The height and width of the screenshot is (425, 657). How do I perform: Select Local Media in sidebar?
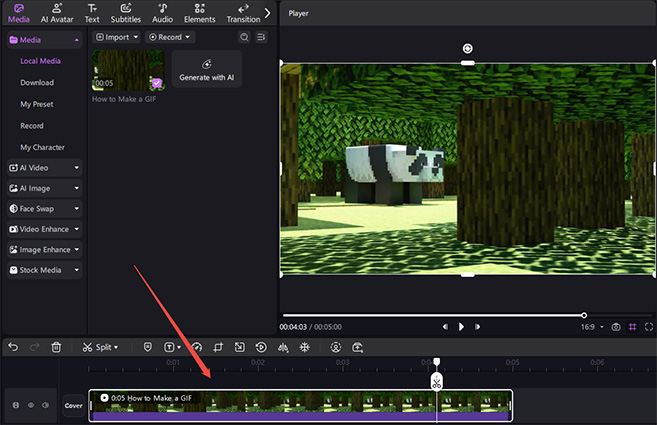[41, 61]
